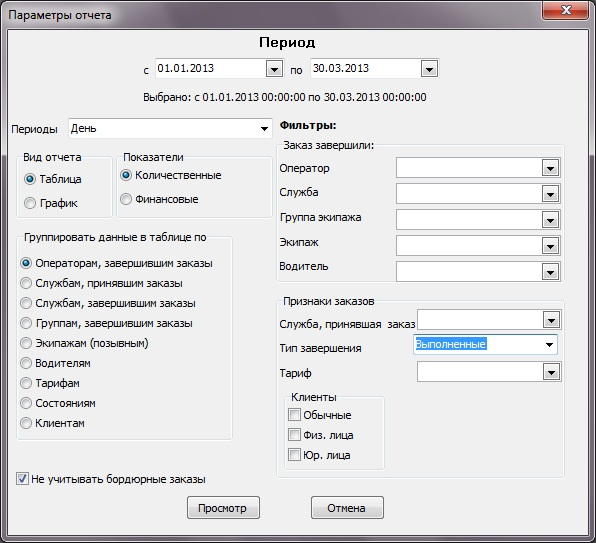Open the Оператор filter dropdown

point(550,168)
